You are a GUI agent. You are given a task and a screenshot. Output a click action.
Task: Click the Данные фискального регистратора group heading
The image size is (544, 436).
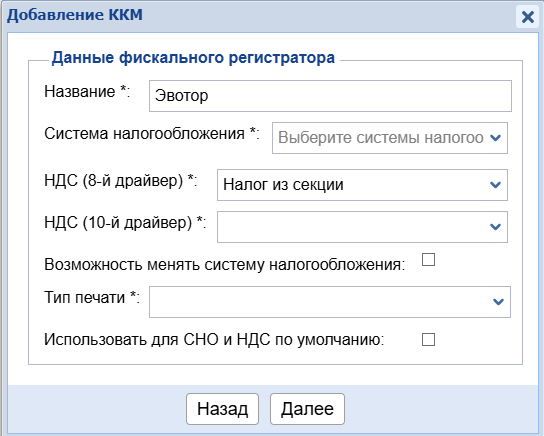pyautogui.click(x=193, y=58)
